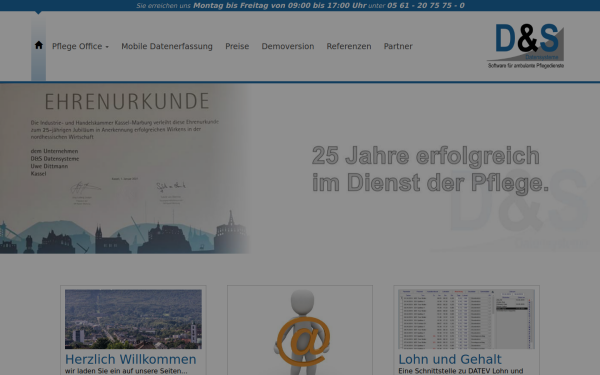The width and height of the screenshot is (600, 375).
Task: Open the Lohn und Gehalt heading link
Action: click(x=450, y=359)
